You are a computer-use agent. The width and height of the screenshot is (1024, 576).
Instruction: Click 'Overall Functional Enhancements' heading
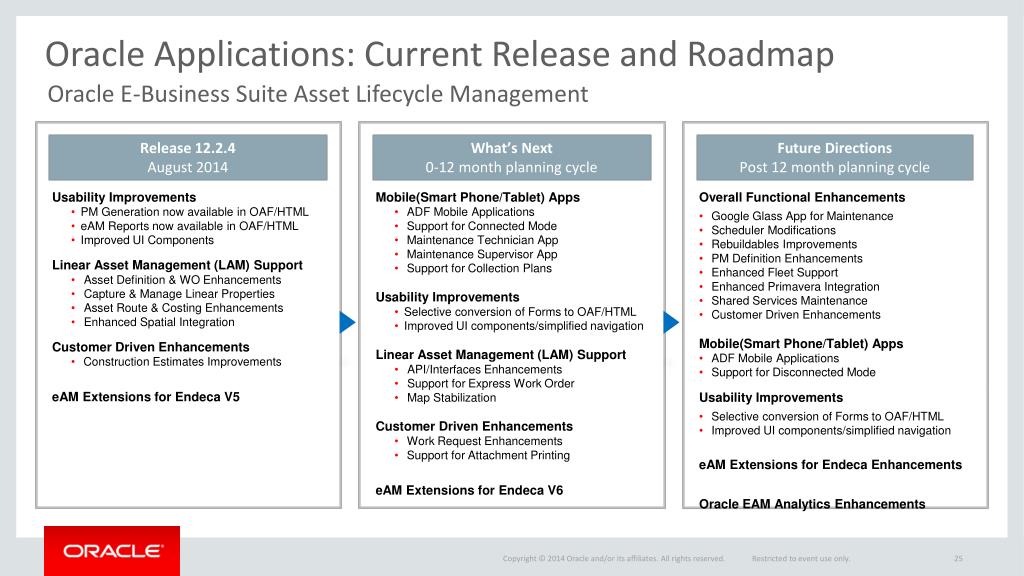[x=802, y=197]
